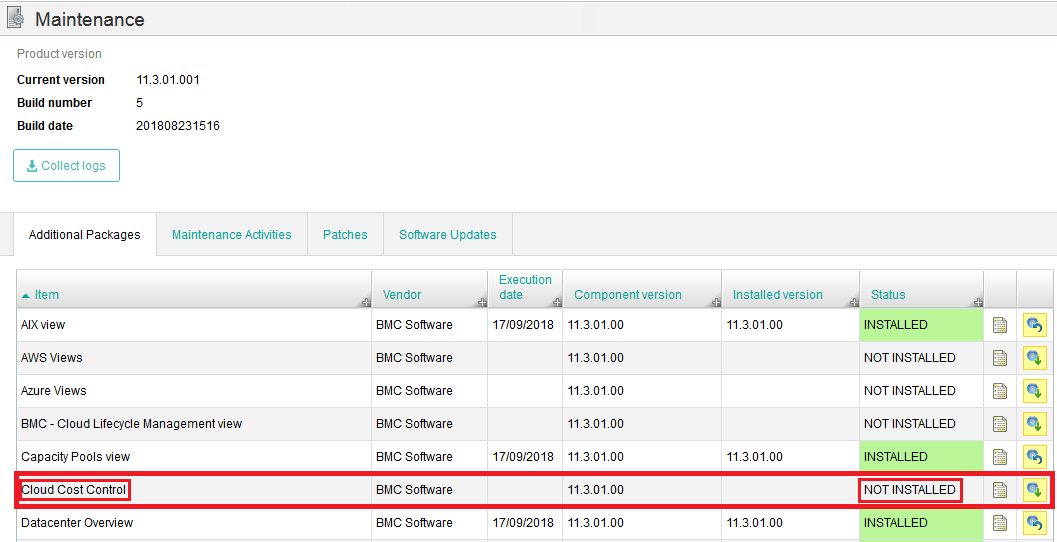
Task: Install BMC Cloud Lifecycle Management view
Action: point(1034,424)
